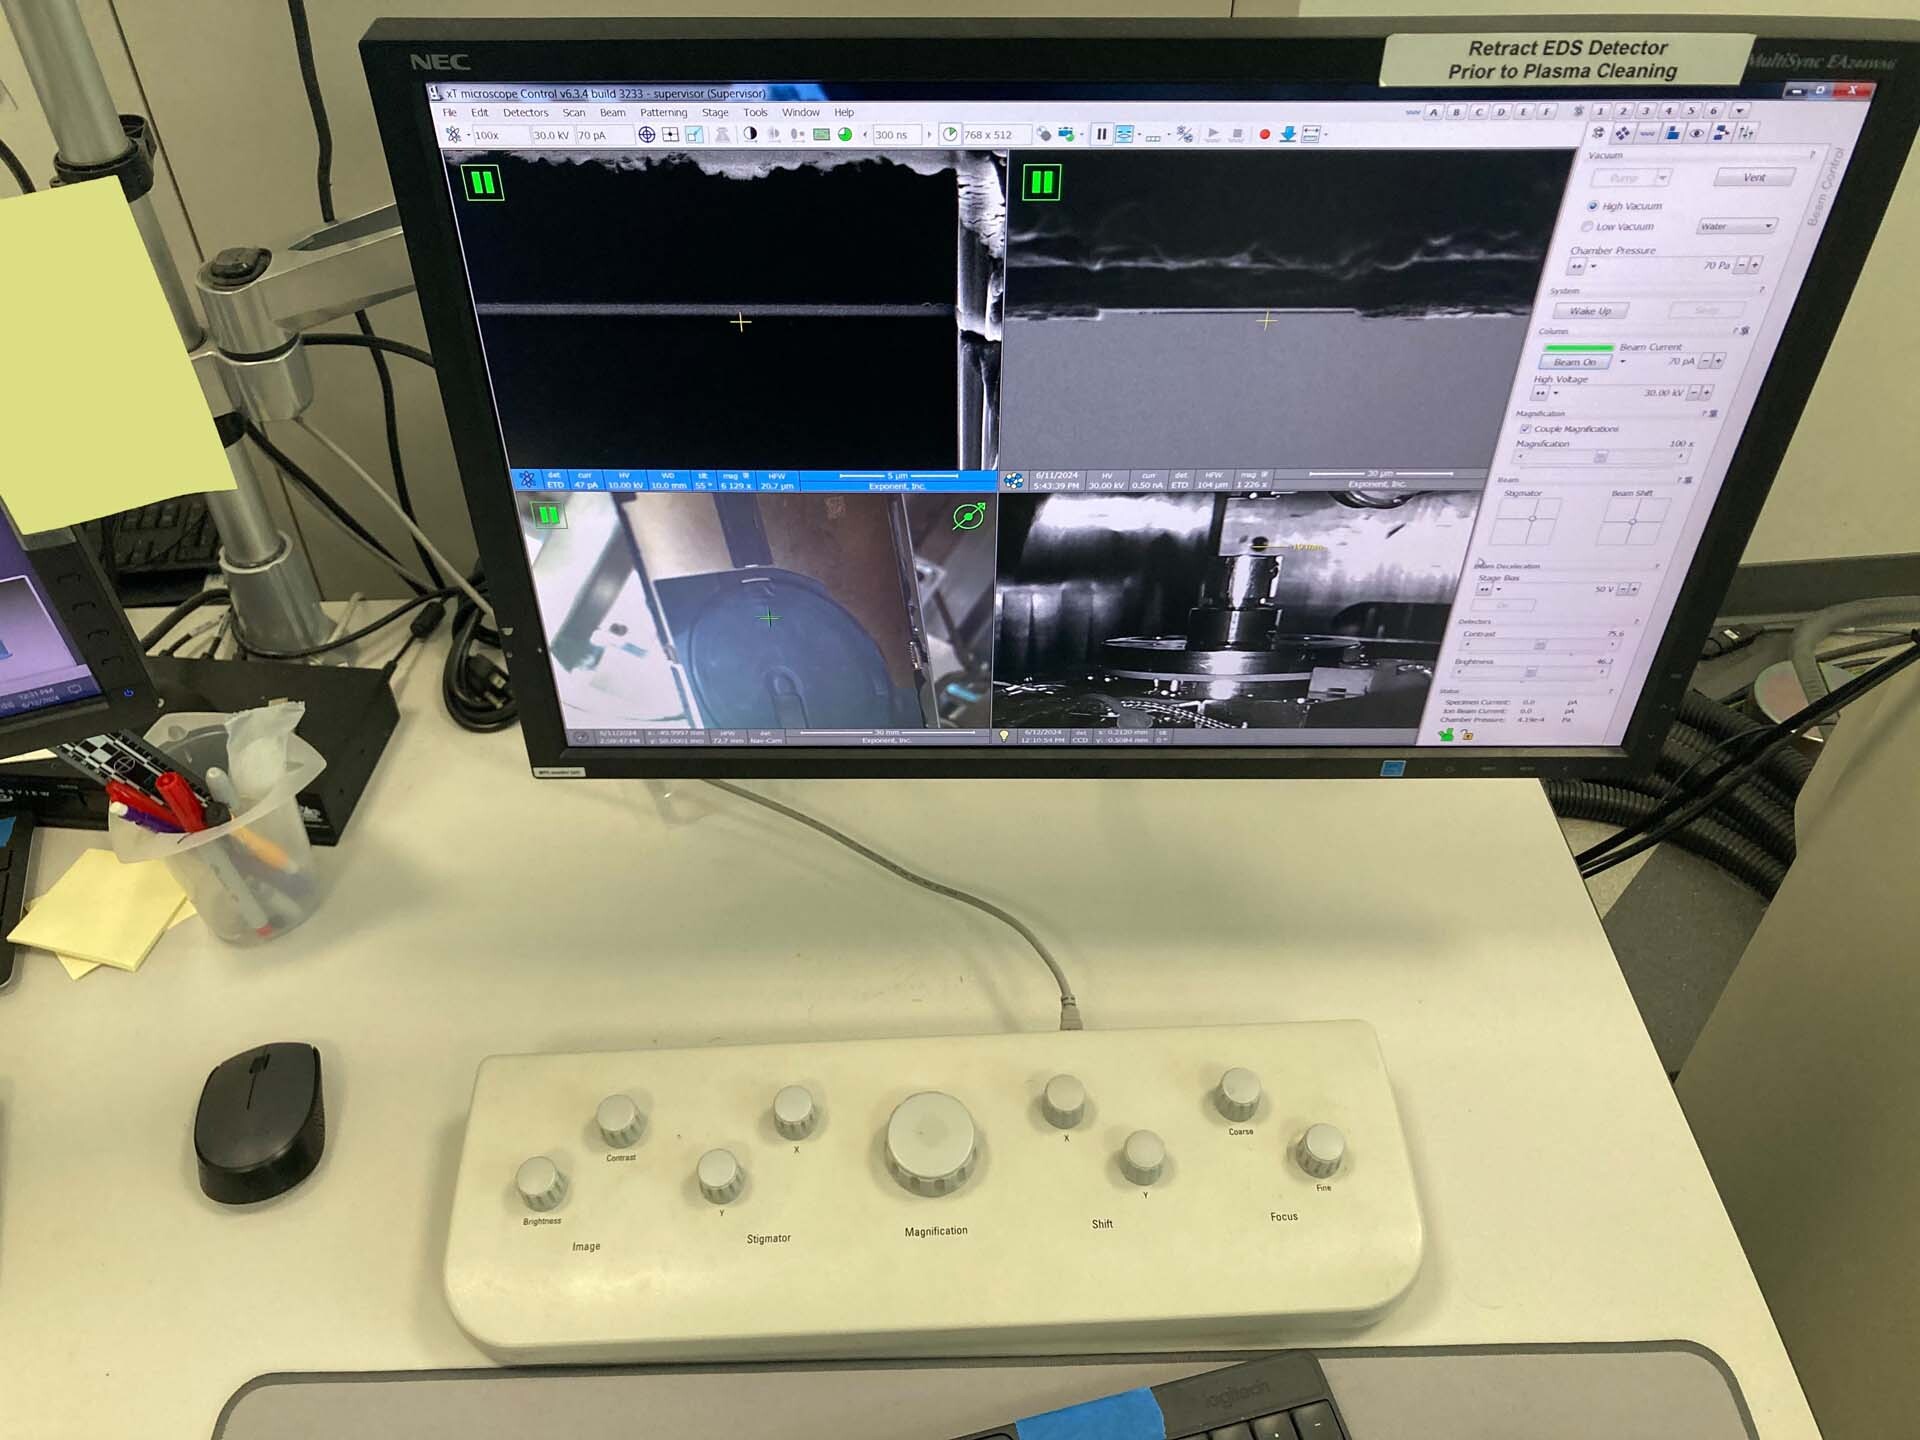1920x1440 pixels.
Task: Click the green compass icon in Nav-Cam quad
Action: point(968,516)
